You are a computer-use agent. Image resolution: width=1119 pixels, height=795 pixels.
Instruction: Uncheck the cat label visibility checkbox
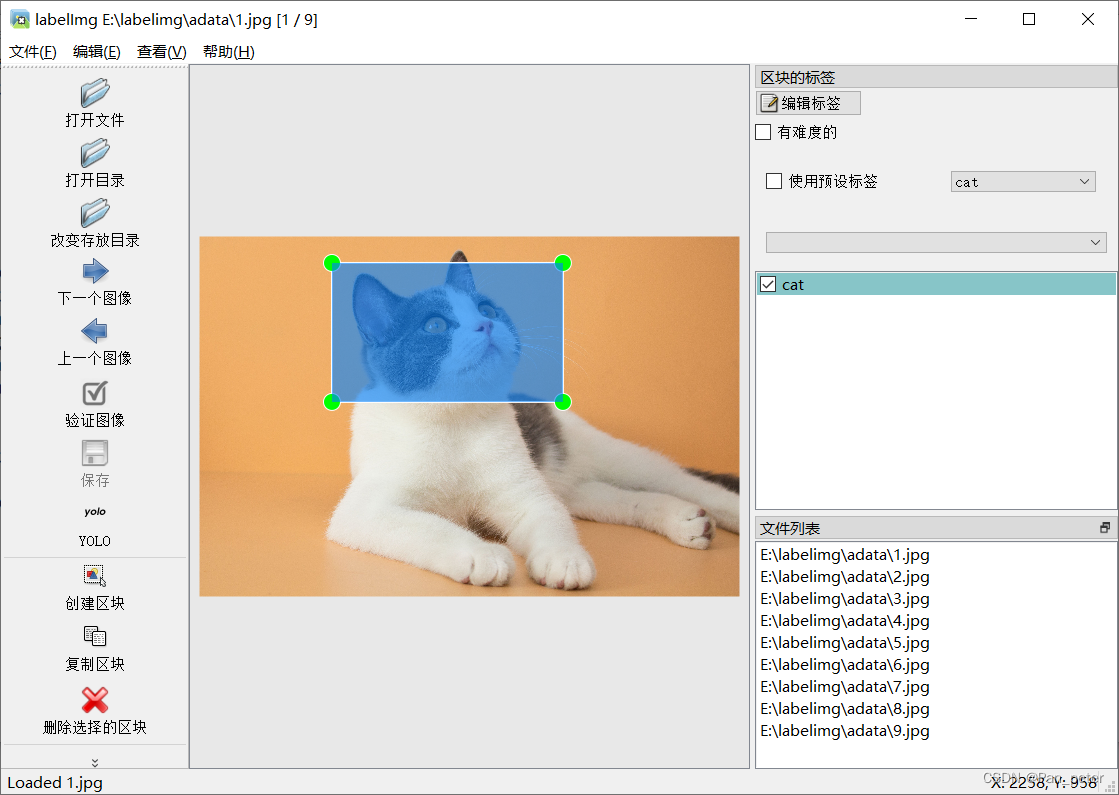[x=768, y=284]
